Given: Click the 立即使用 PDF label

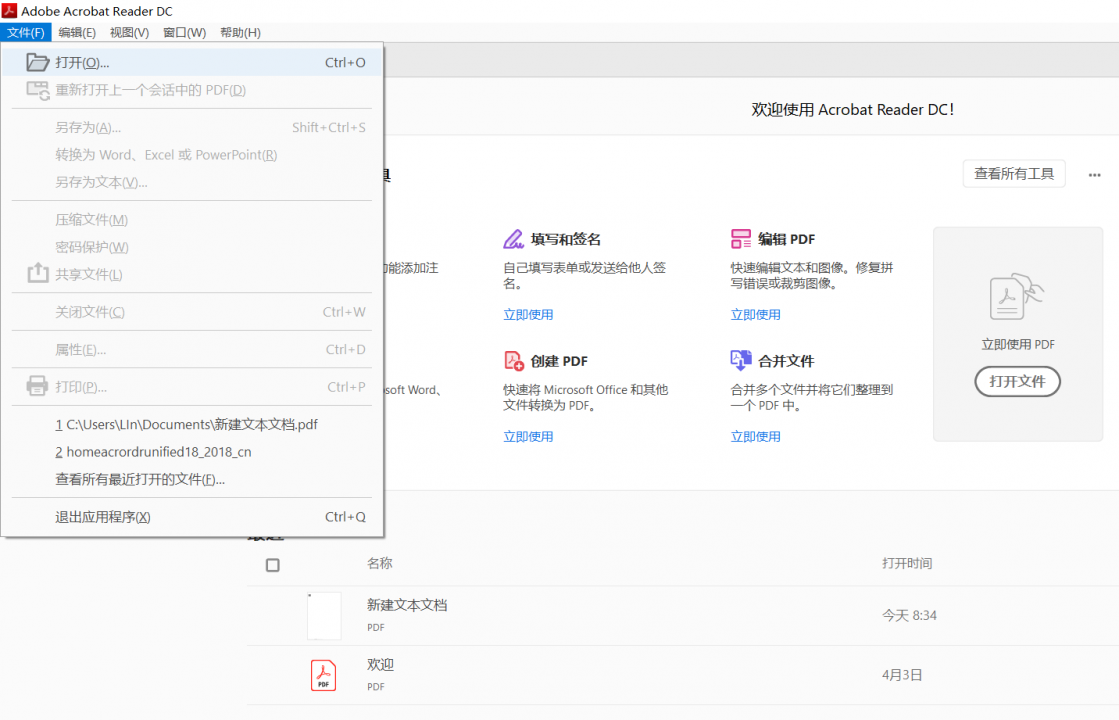Looking at the screenshot, I should pos(1018,345).
